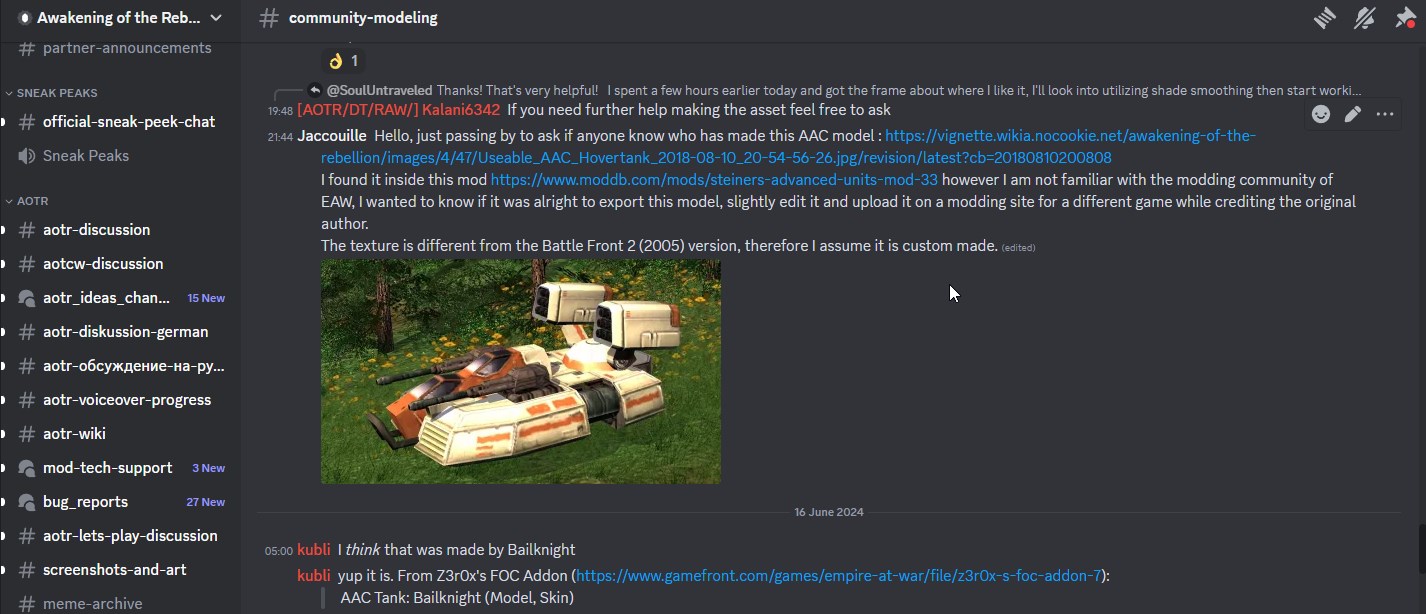Screen dimensions: 1426x614
Task: Open the AAC hovertank image attachment
Action: pos(520,372)
